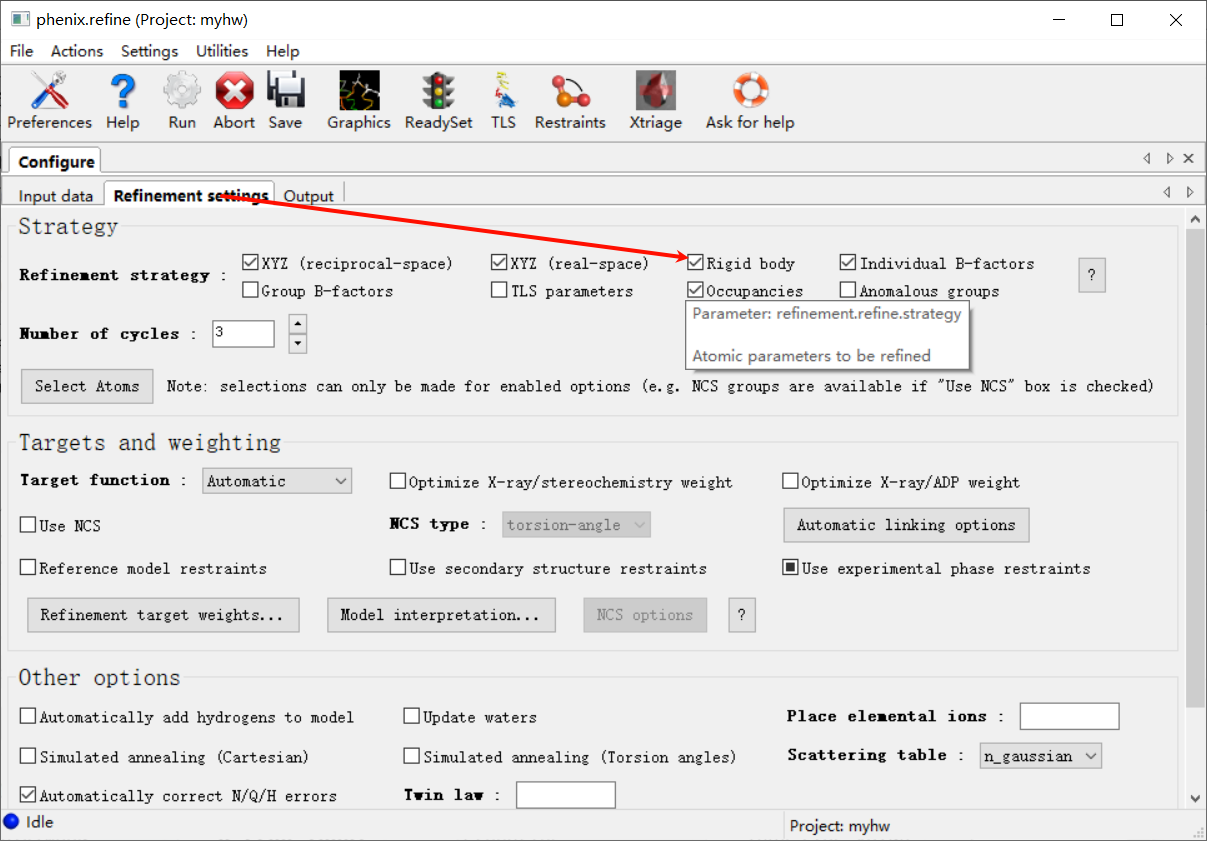Toggle Use experimental phase restraints
The width and height of the screenshot is (1207, 841).
[x=791, y=568]
